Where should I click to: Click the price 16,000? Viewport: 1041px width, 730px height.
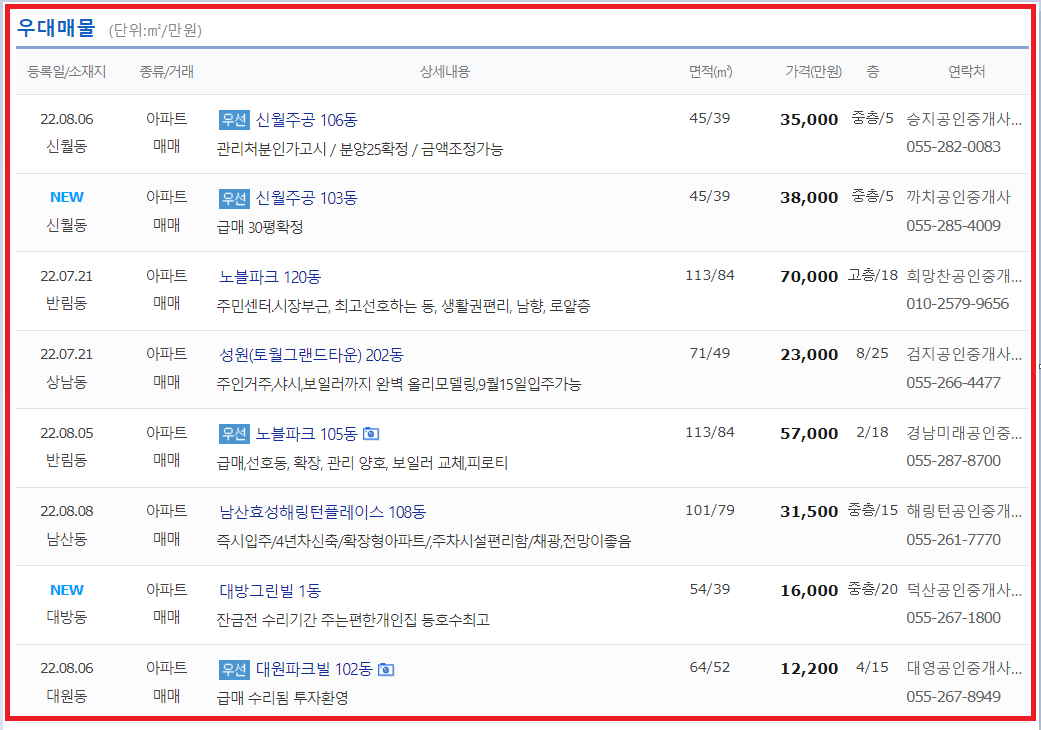click(x=809, y=591)
